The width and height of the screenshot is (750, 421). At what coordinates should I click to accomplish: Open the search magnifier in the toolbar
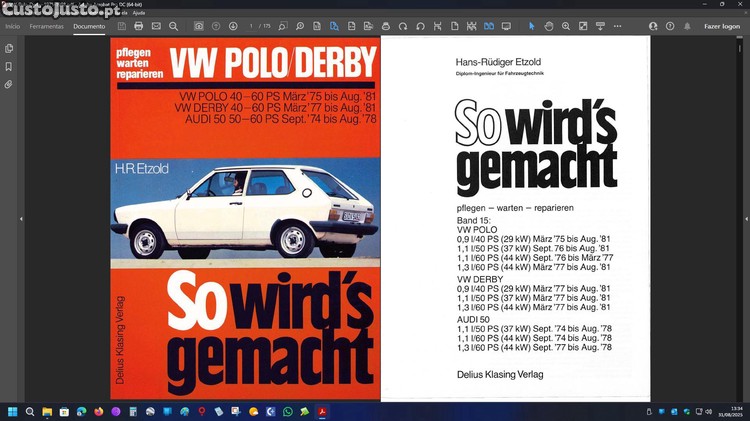click(173, 26)
